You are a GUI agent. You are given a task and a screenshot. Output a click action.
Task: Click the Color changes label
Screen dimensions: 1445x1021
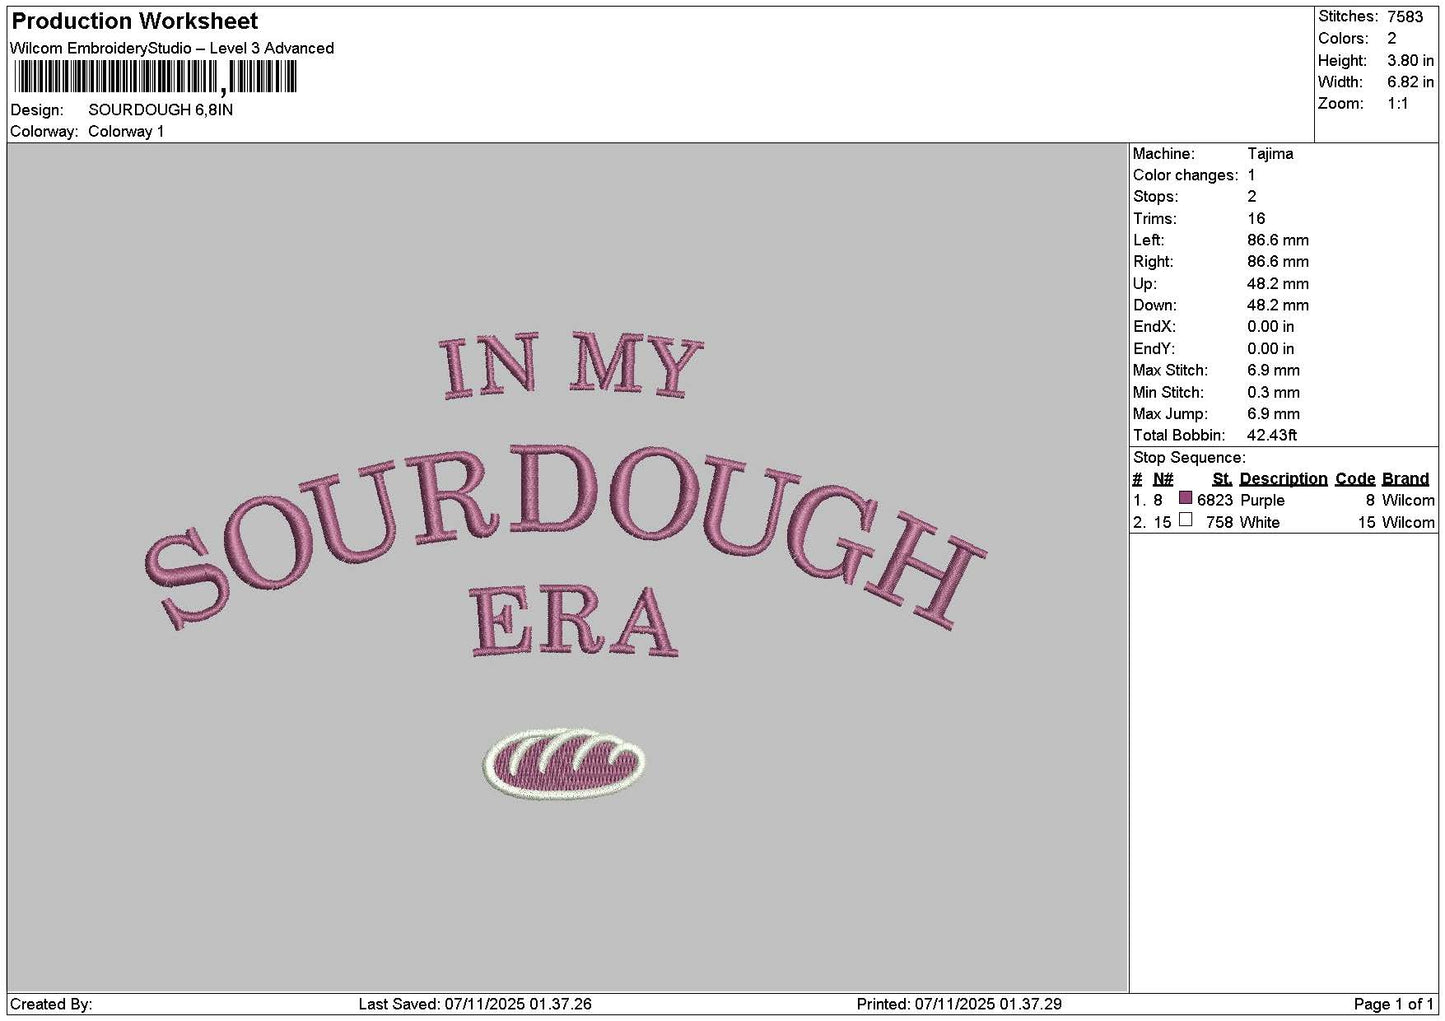click(x=1185, y=175)
